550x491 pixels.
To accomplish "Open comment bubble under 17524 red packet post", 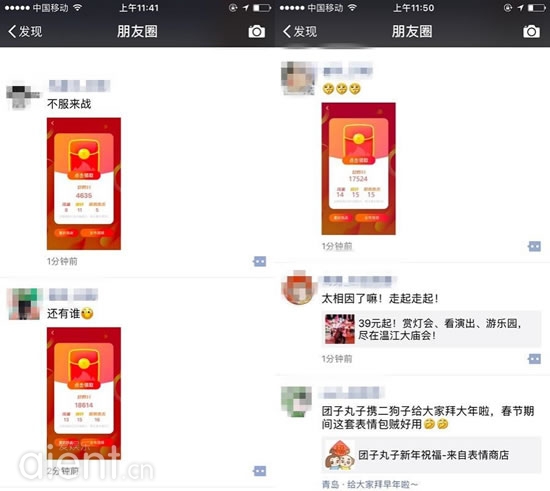I will click(x=534, y=246).
